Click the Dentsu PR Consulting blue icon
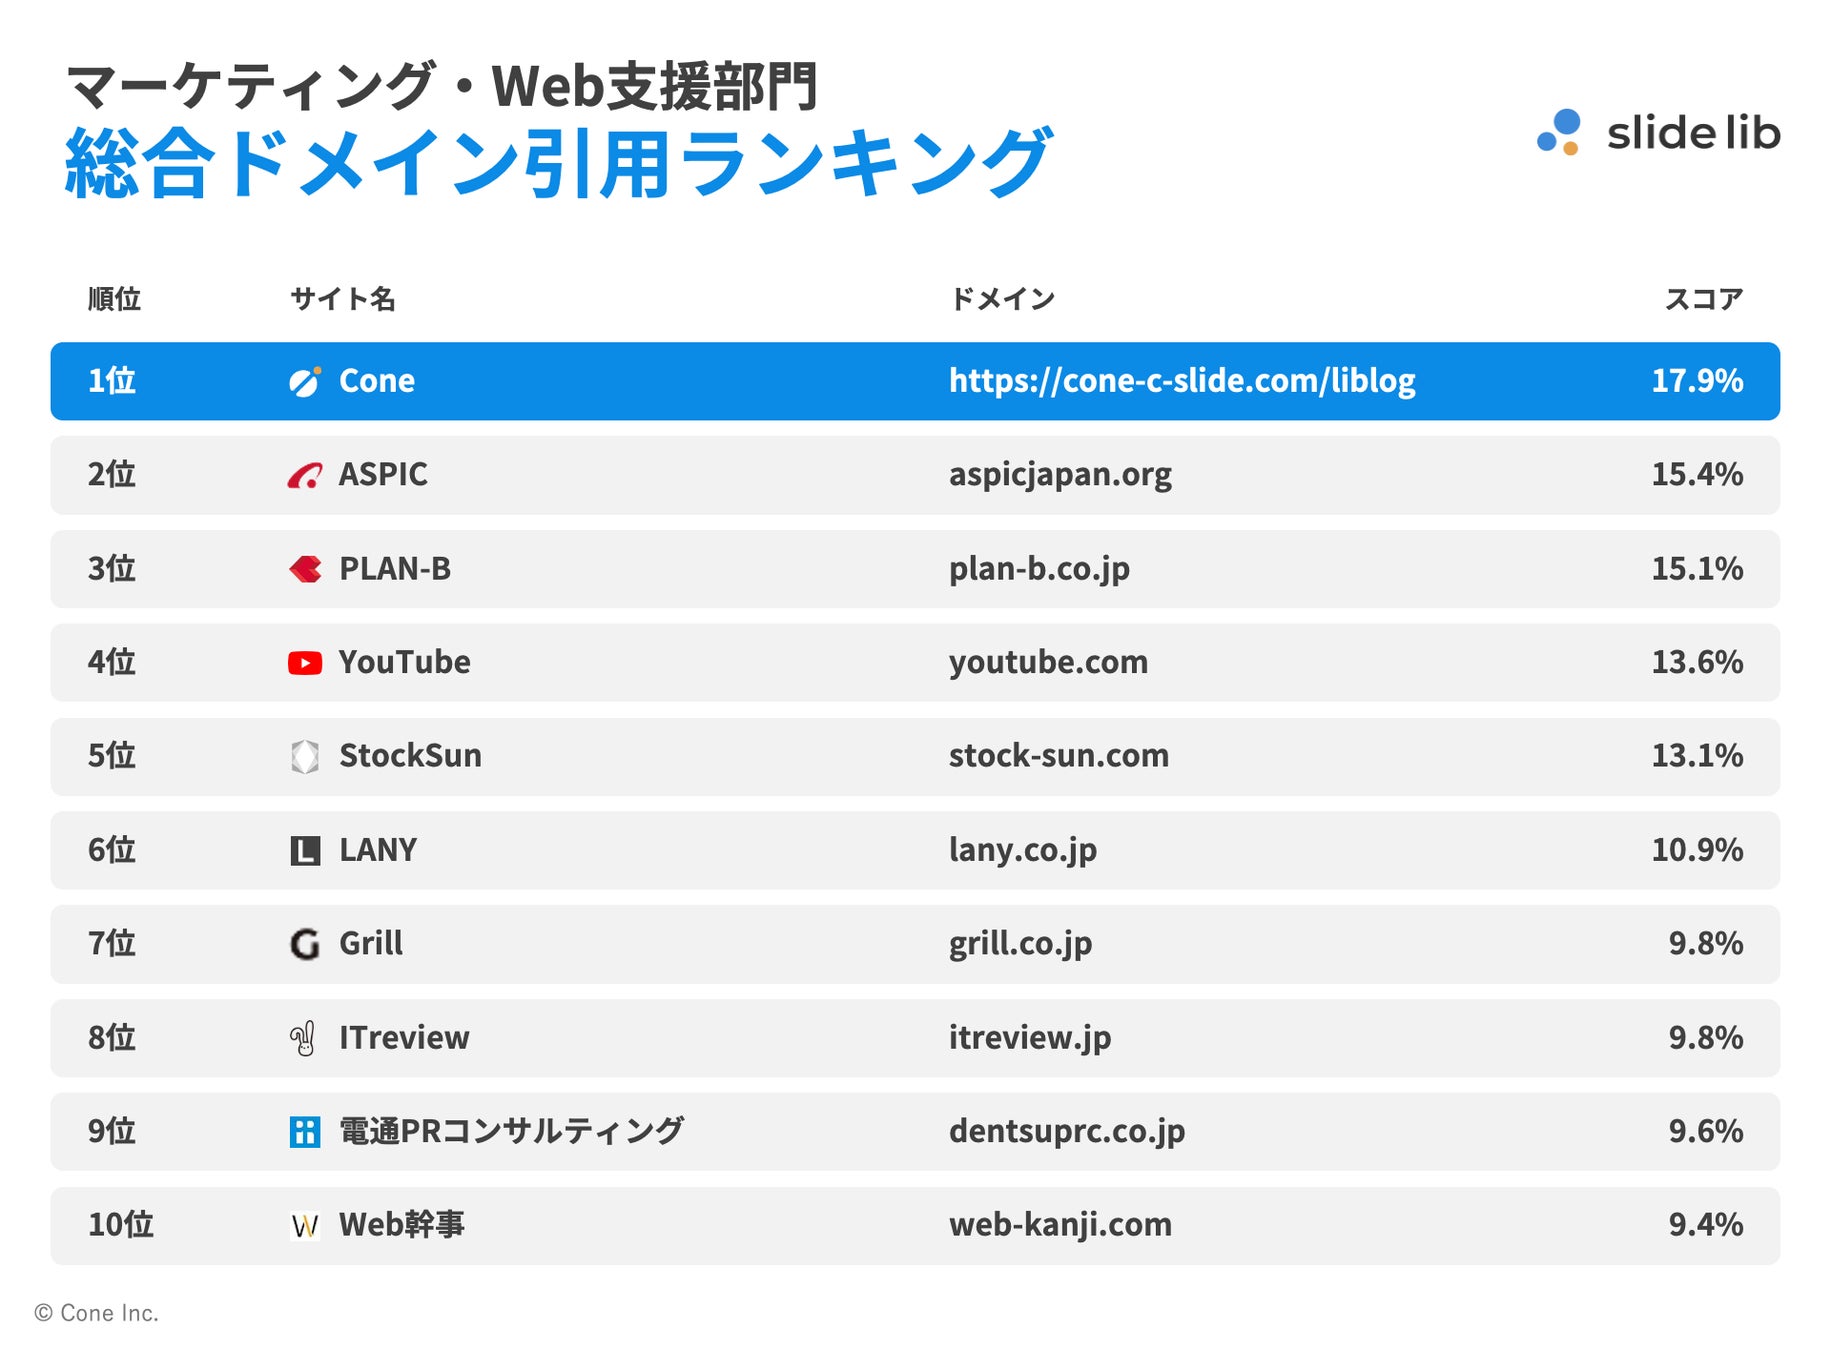 [x=305, y=1132]
